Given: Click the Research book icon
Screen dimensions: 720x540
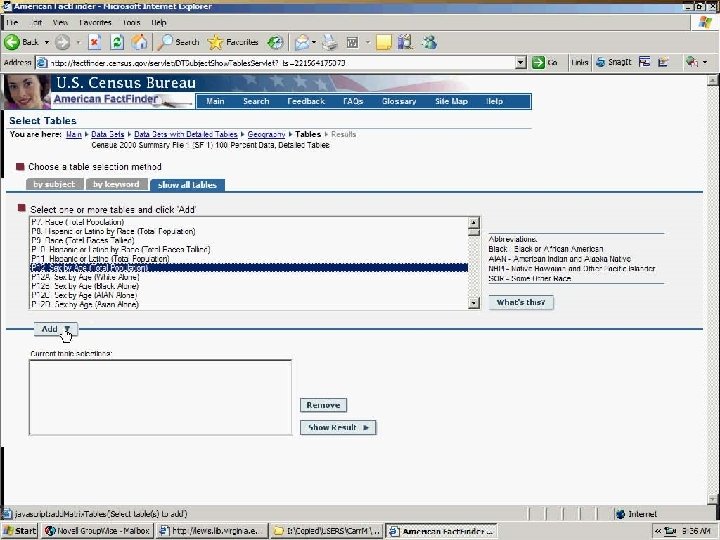Looking at the screenshot, I should point(405,42).
